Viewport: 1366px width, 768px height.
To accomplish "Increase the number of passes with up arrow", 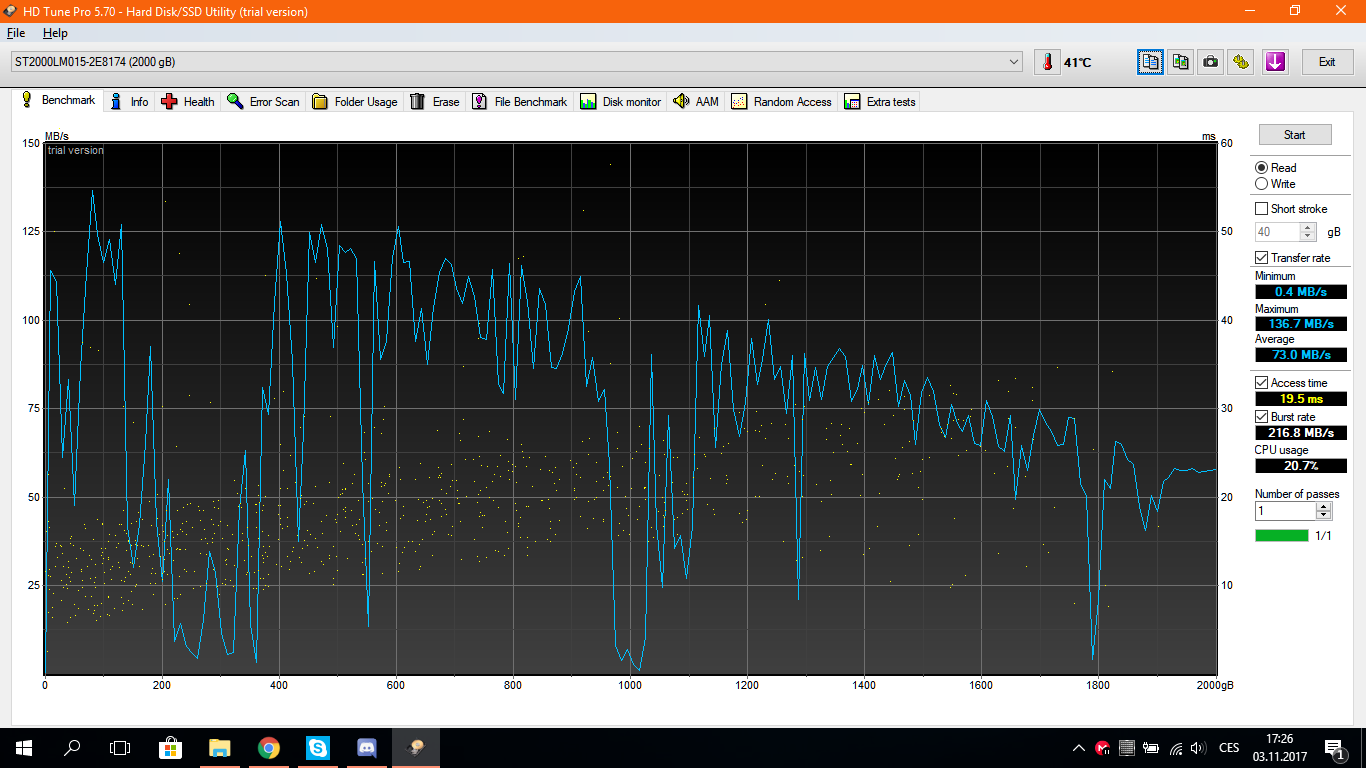I will point(1324,506).
